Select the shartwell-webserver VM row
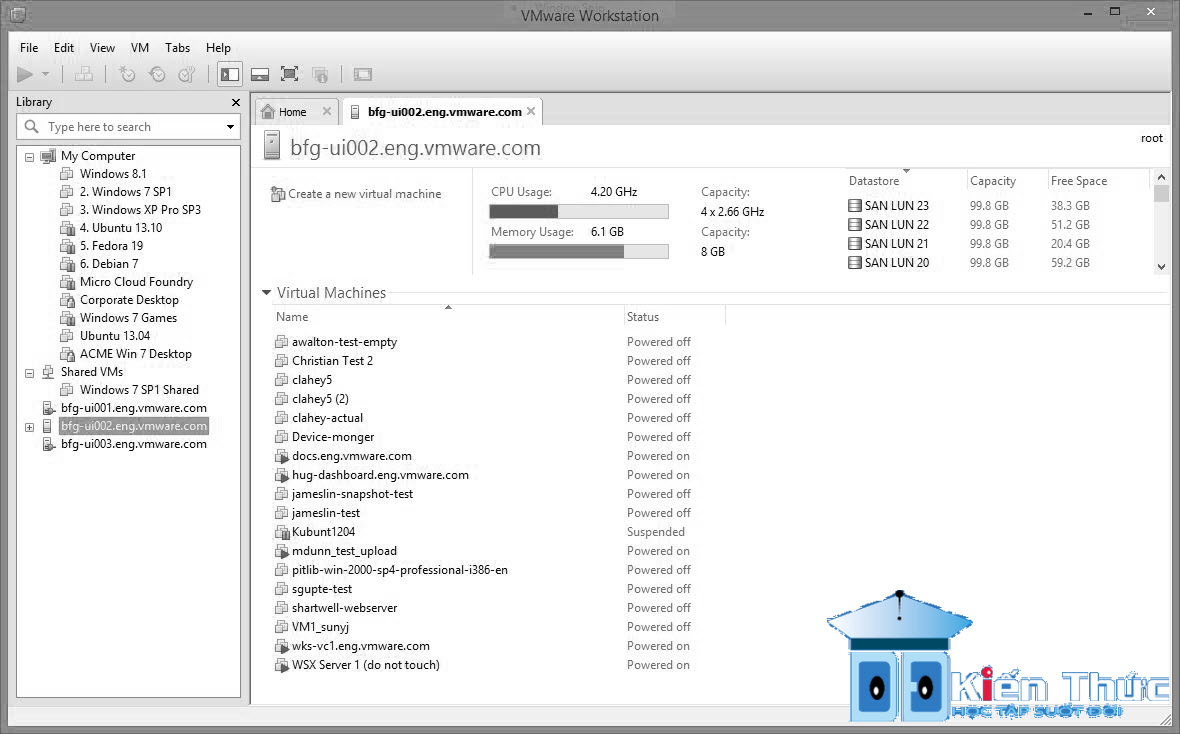1180x734 pixels. point(483,608)
